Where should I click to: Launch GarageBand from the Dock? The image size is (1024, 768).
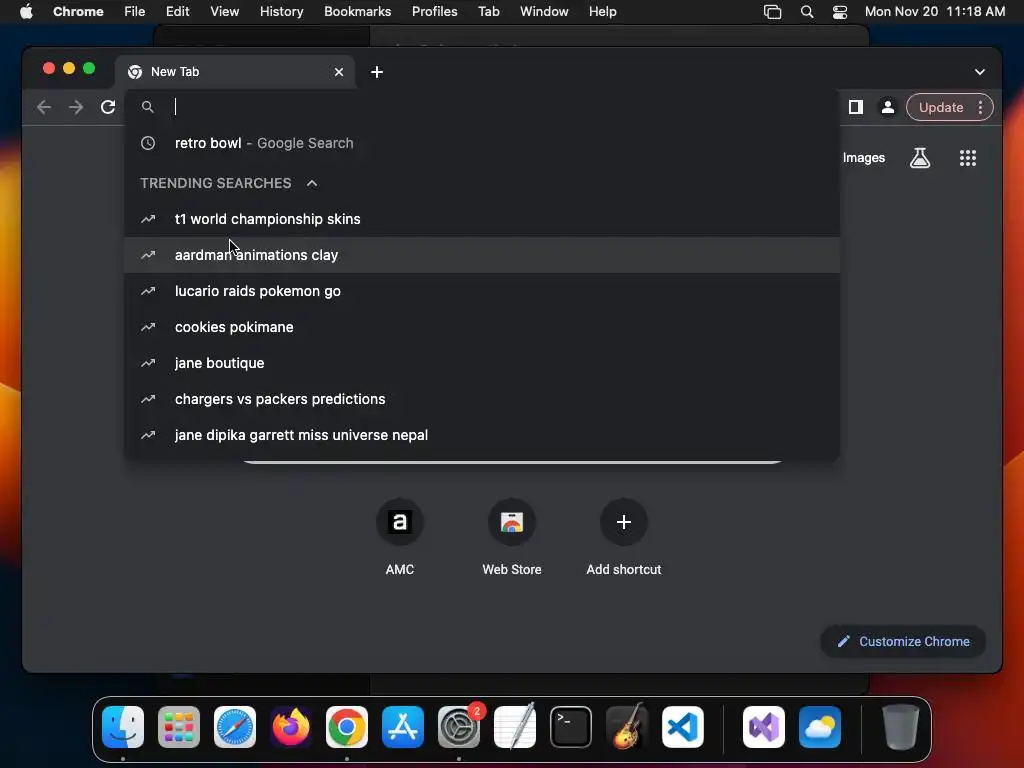coord(627,727)
